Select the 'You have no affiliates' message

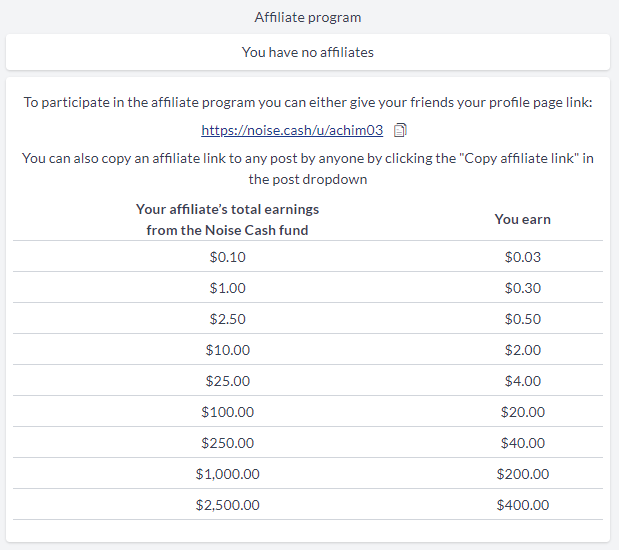pos(308,52)
